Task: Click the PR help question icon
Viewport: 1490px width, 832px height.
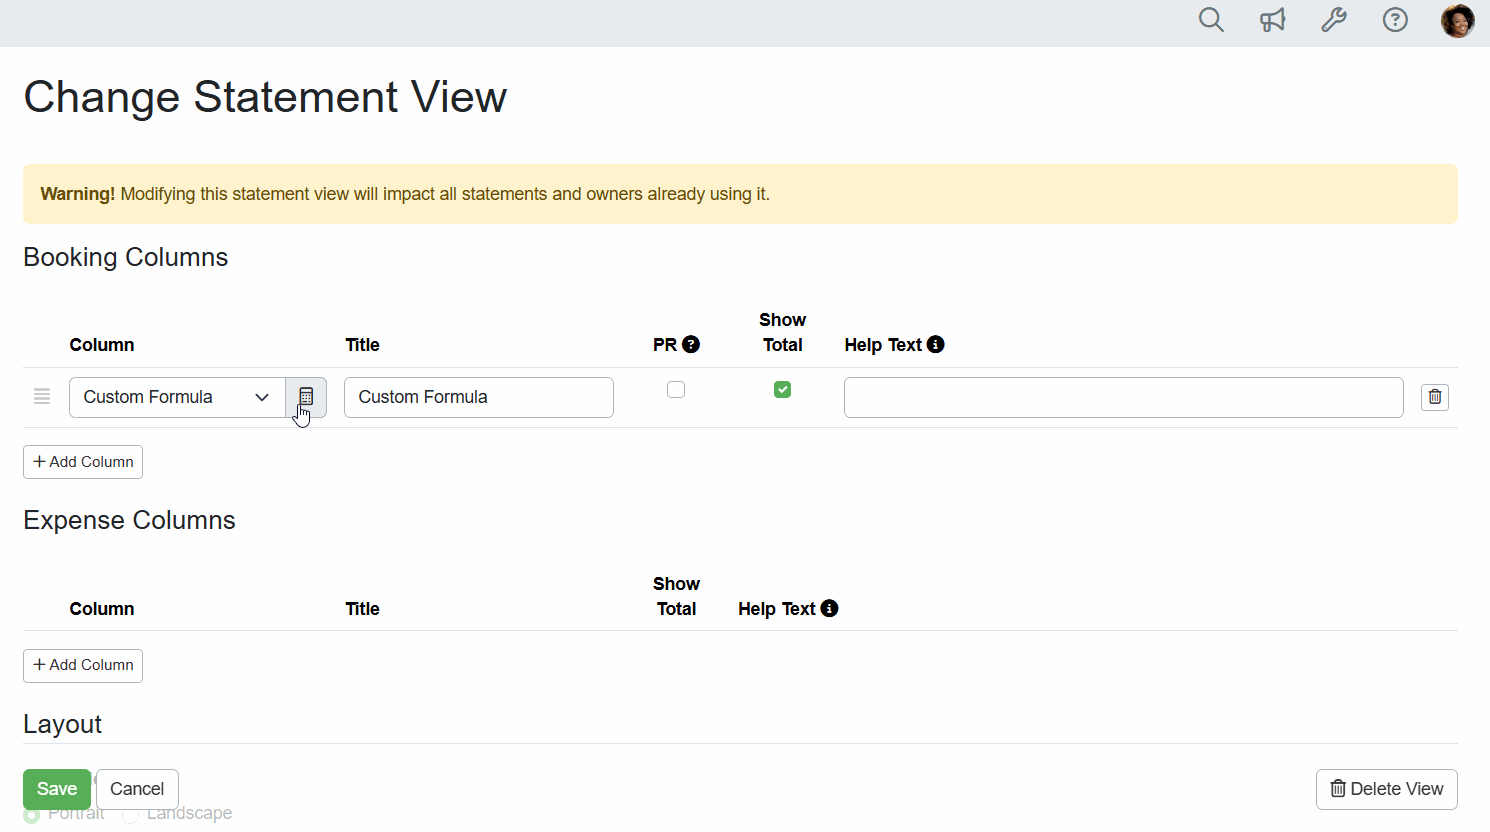Action: [691, 344]
